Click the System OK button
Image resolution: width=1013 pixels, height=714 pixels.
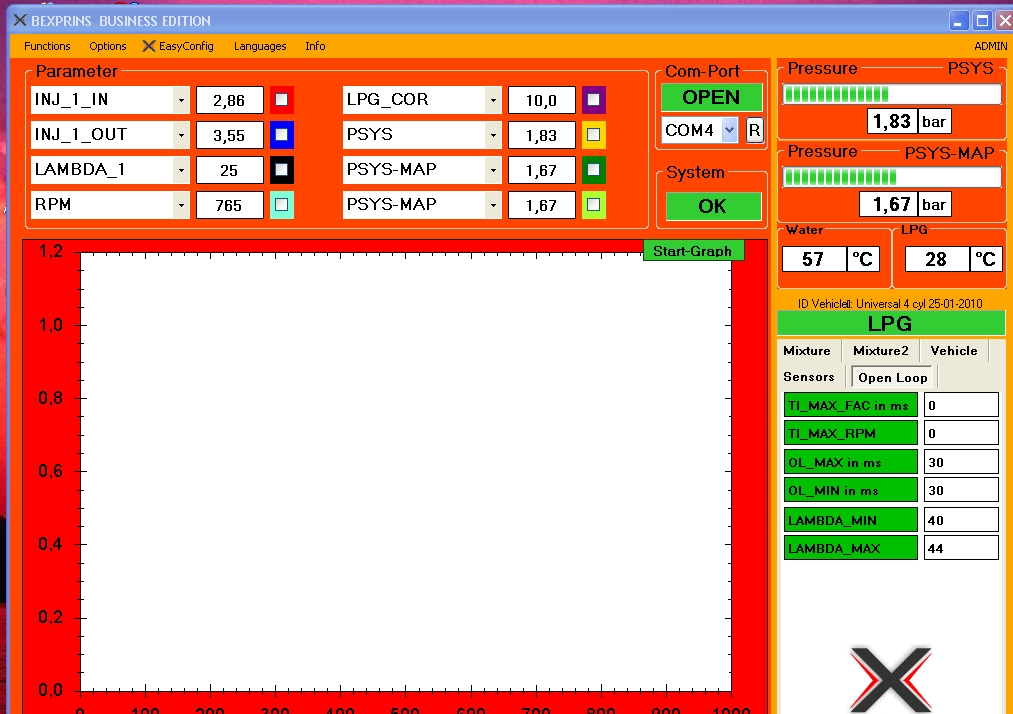pos(713,206)
